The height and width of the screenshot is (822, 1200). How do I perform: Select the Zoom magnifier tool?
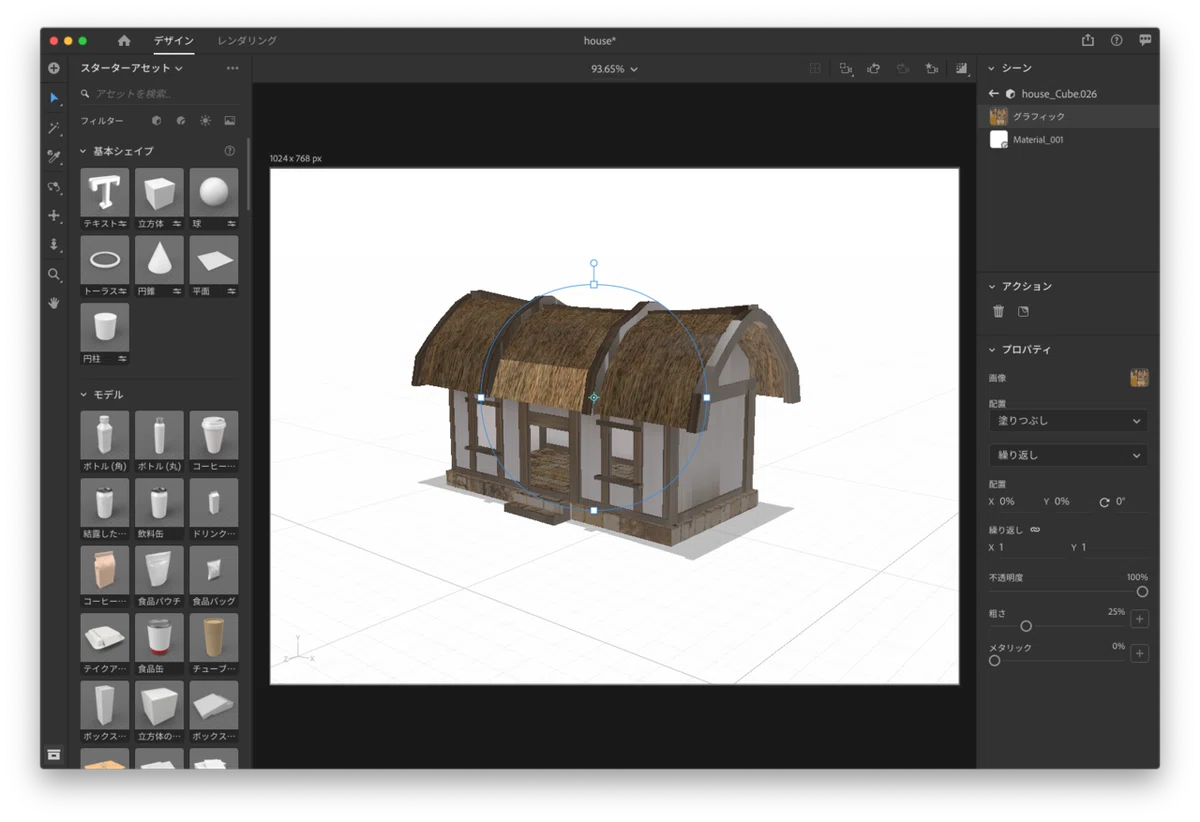tap(54, 274)
